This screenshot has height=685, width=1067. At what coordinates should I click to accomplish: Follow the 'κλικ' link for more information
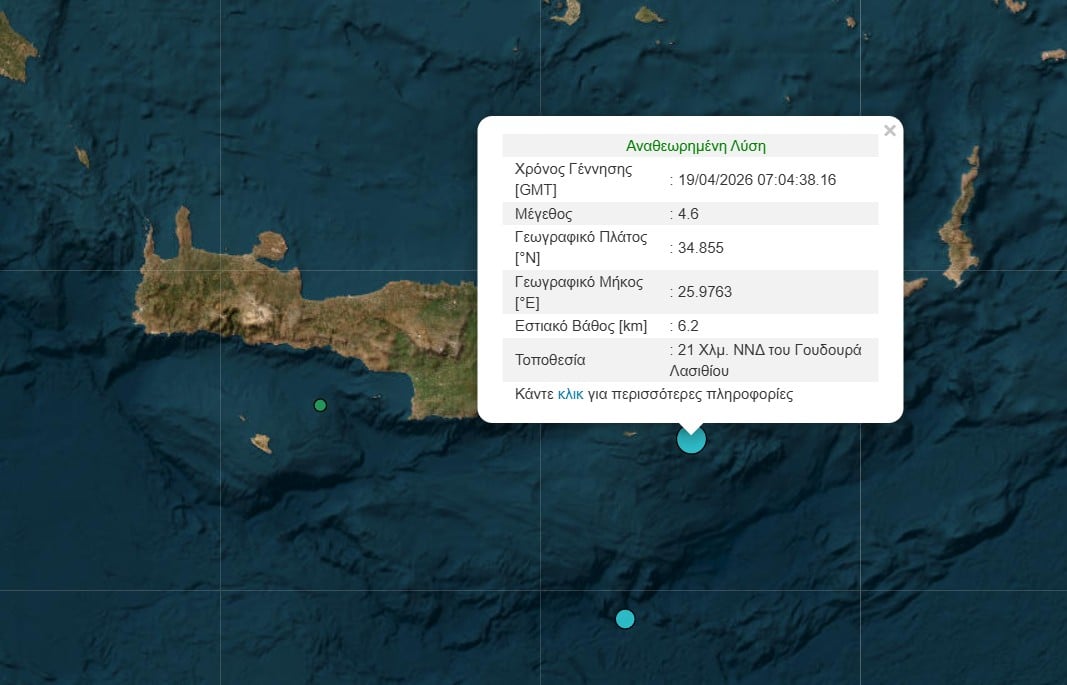(x=570, y=395)
